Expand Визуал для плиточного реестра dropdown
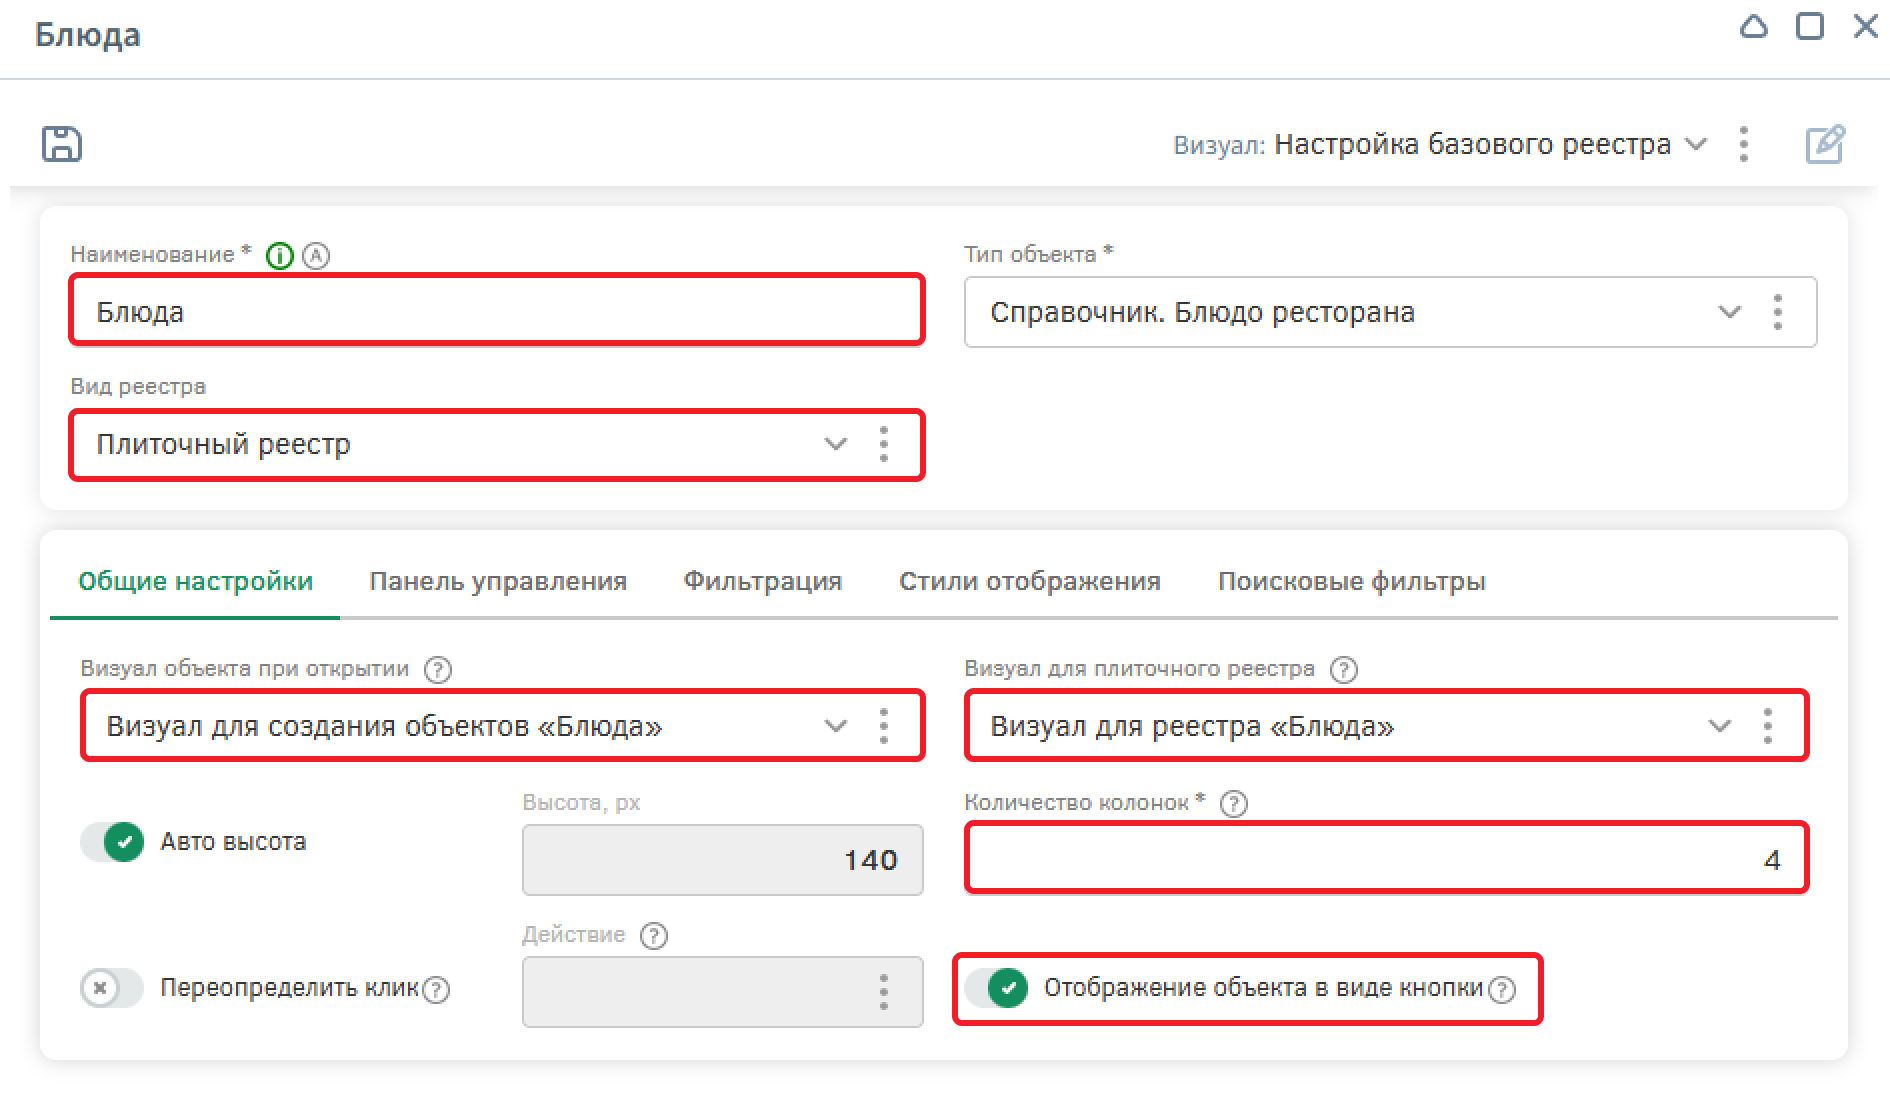This screenshot has height=1100, width=1890. click(x=1719, y=726)
